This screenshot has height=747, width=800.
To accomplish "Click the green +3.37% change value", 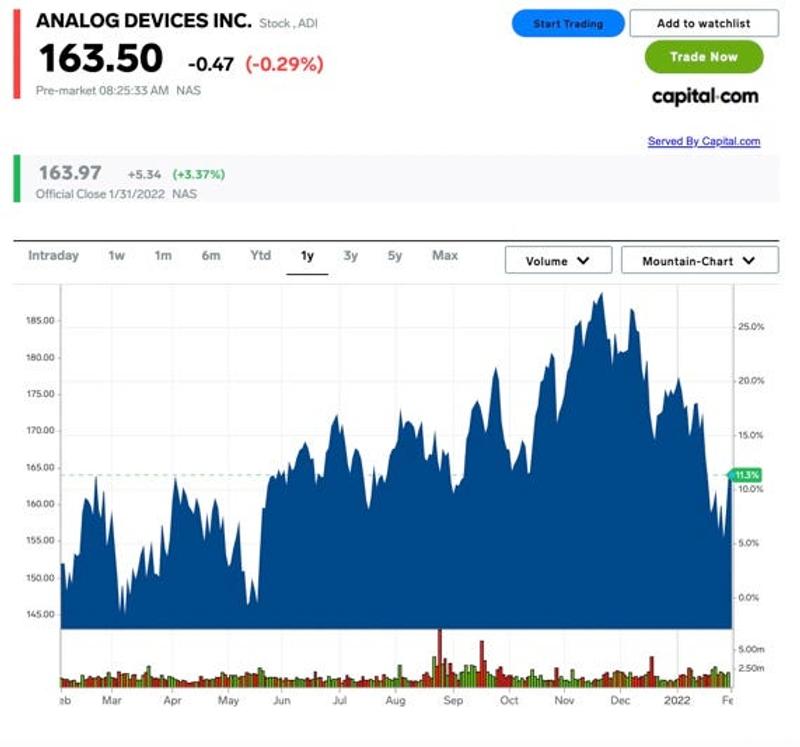I will [199, 175].
